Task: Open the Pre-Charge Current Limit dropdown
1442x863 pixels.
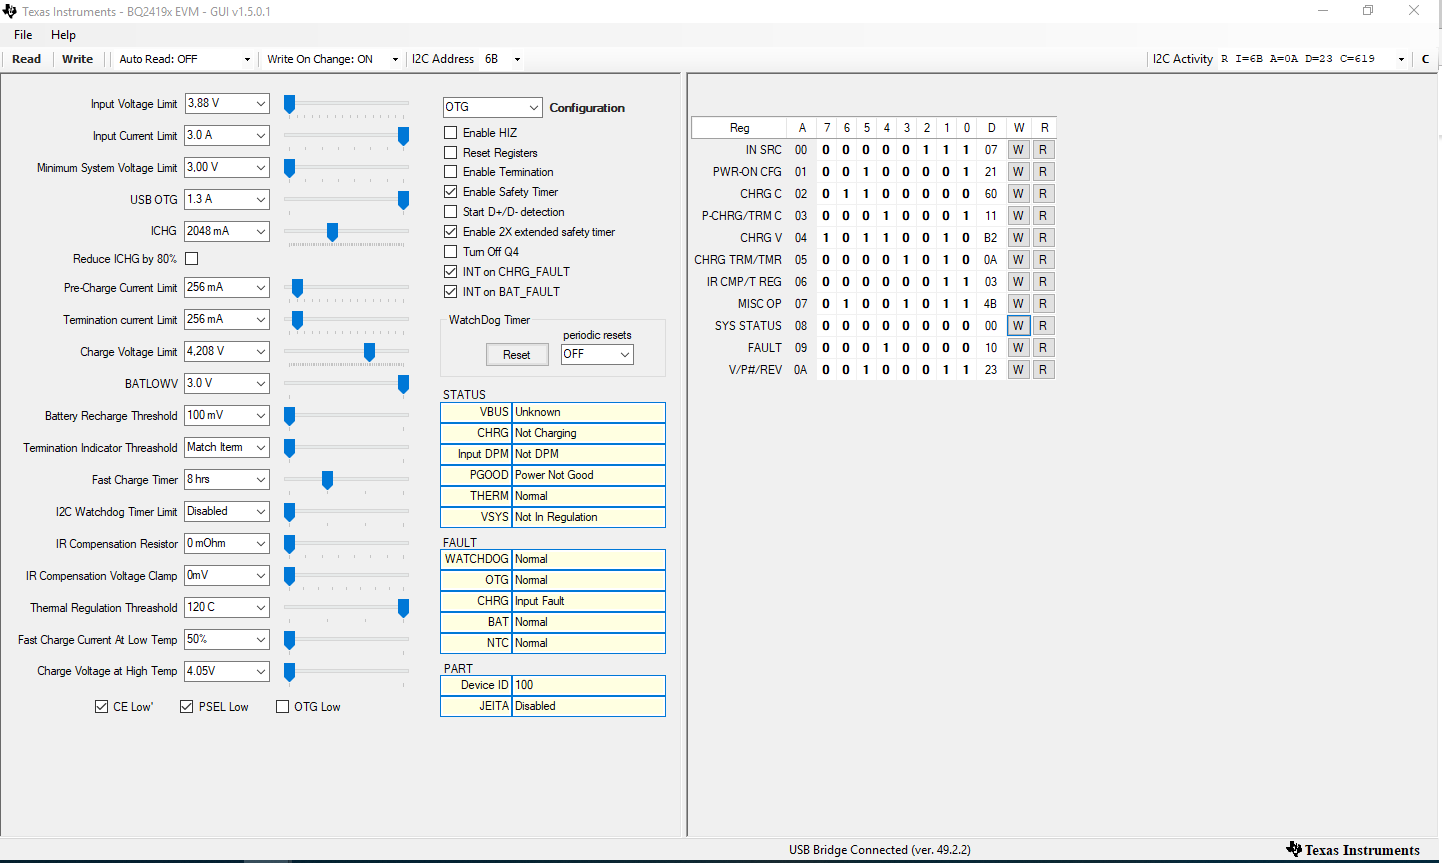Action: (227, 287)
